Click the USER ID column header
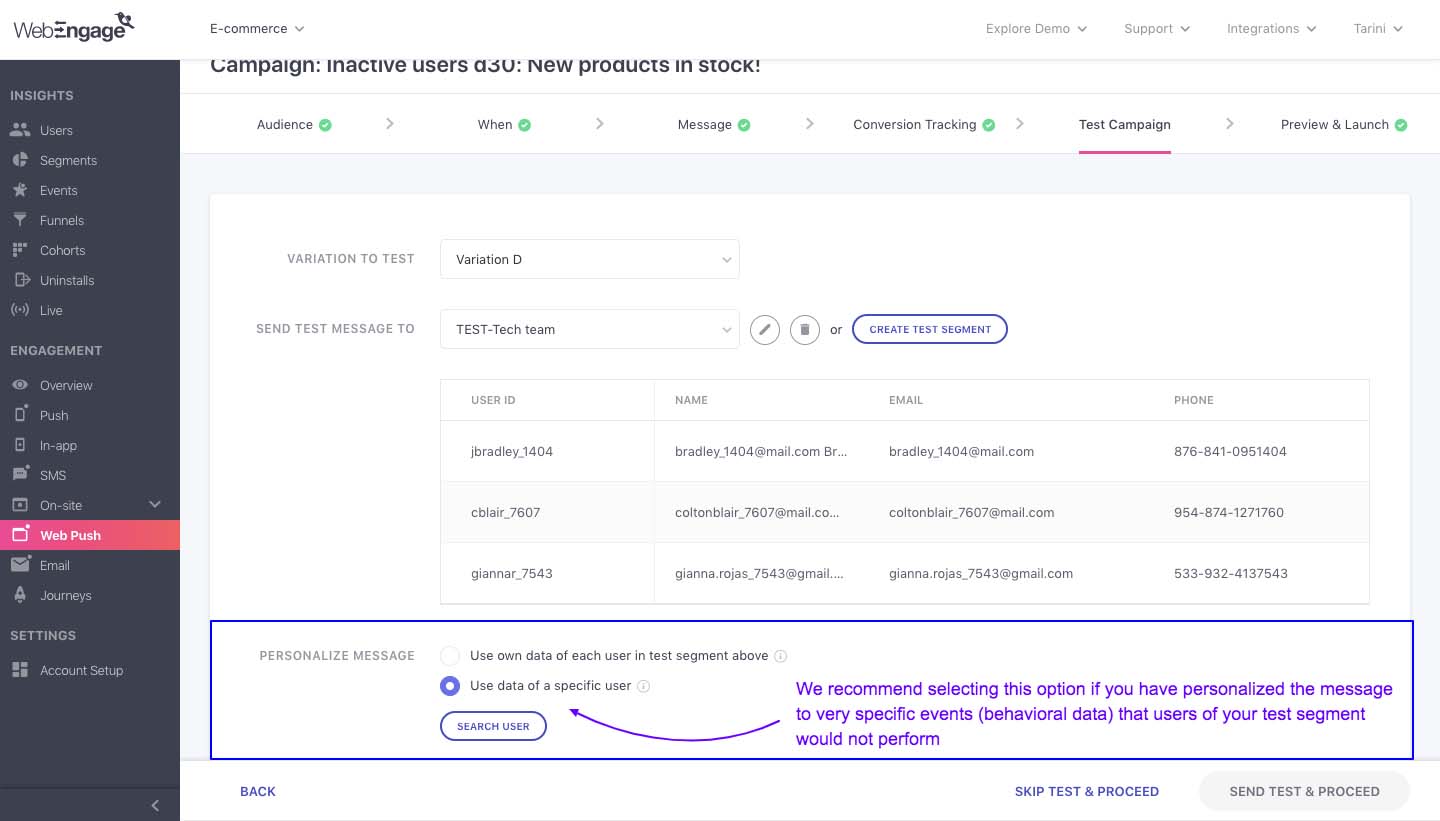 [493, 400]
